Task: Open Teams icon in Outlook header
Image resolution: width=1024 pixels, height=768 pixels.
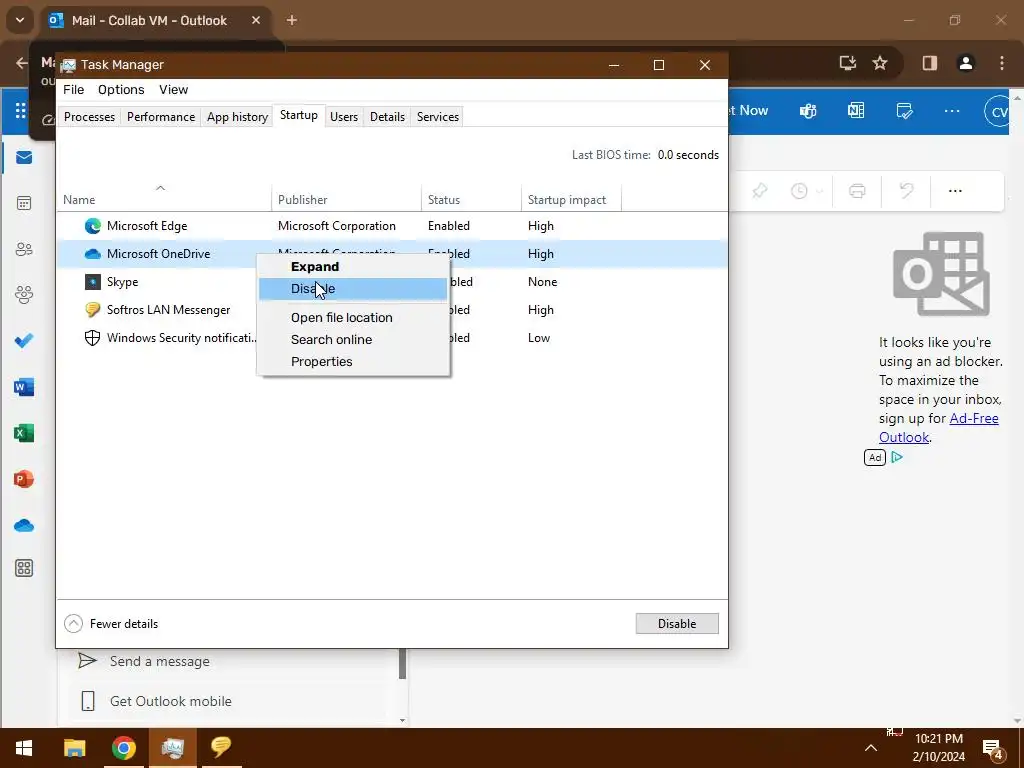Action: [x=808, y=111]
